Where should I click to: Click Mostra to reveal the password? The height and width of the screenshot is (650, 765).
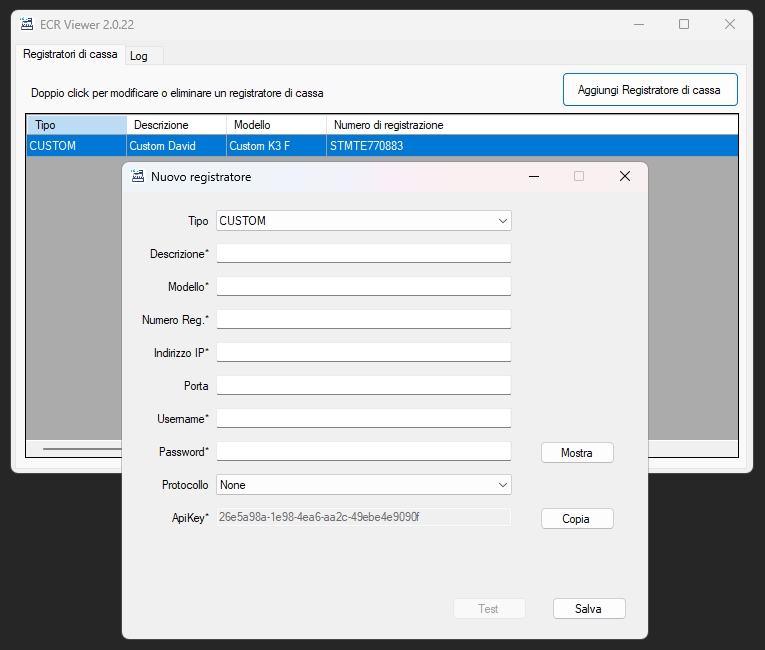coord(576,453)
